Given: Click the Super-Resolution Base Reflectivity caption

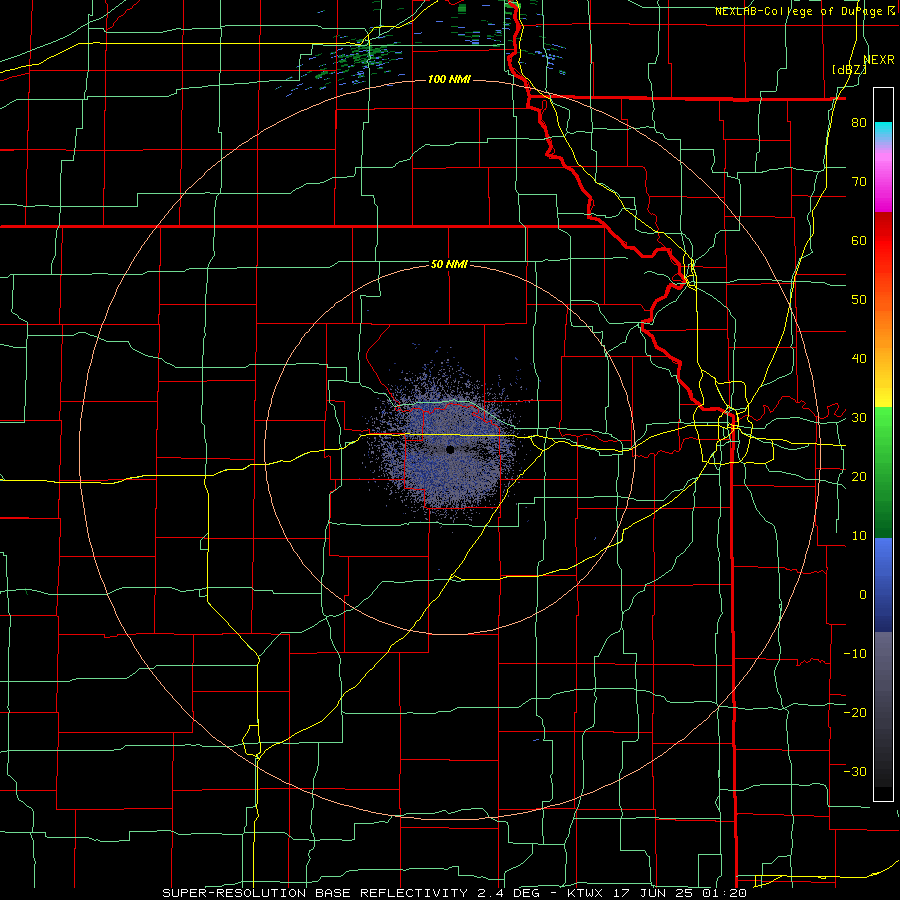Looking at the screenshot, I should pyautogui.click(x=315, y=893).
